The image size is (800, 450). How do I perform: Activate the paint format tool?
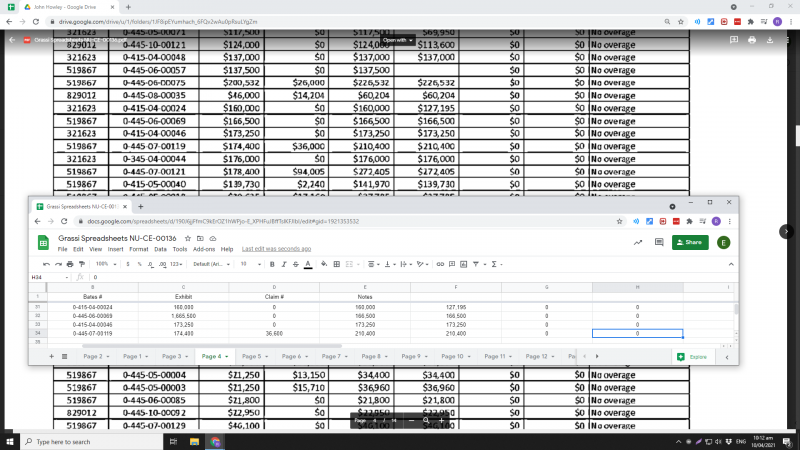pyautogui.click(x=82, y=264)
